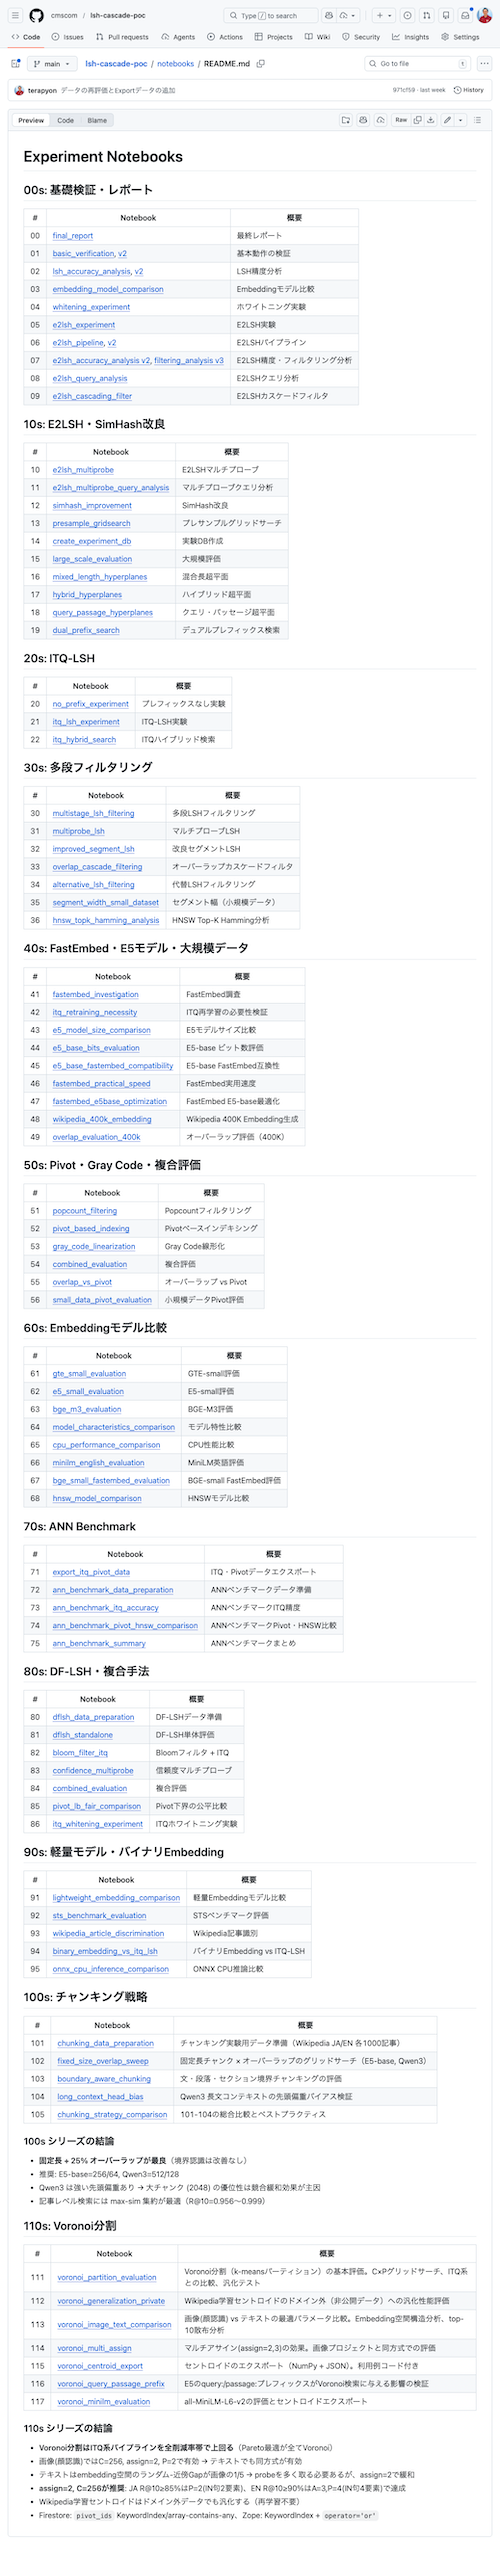Click the '最終レポート' table cell
The image size is (500, 2560).
pos(294,236)
